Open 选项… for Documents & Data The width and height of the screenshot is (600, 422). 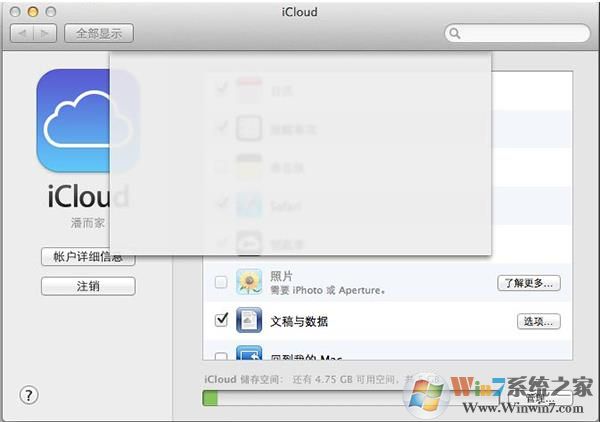coord(539,321)
